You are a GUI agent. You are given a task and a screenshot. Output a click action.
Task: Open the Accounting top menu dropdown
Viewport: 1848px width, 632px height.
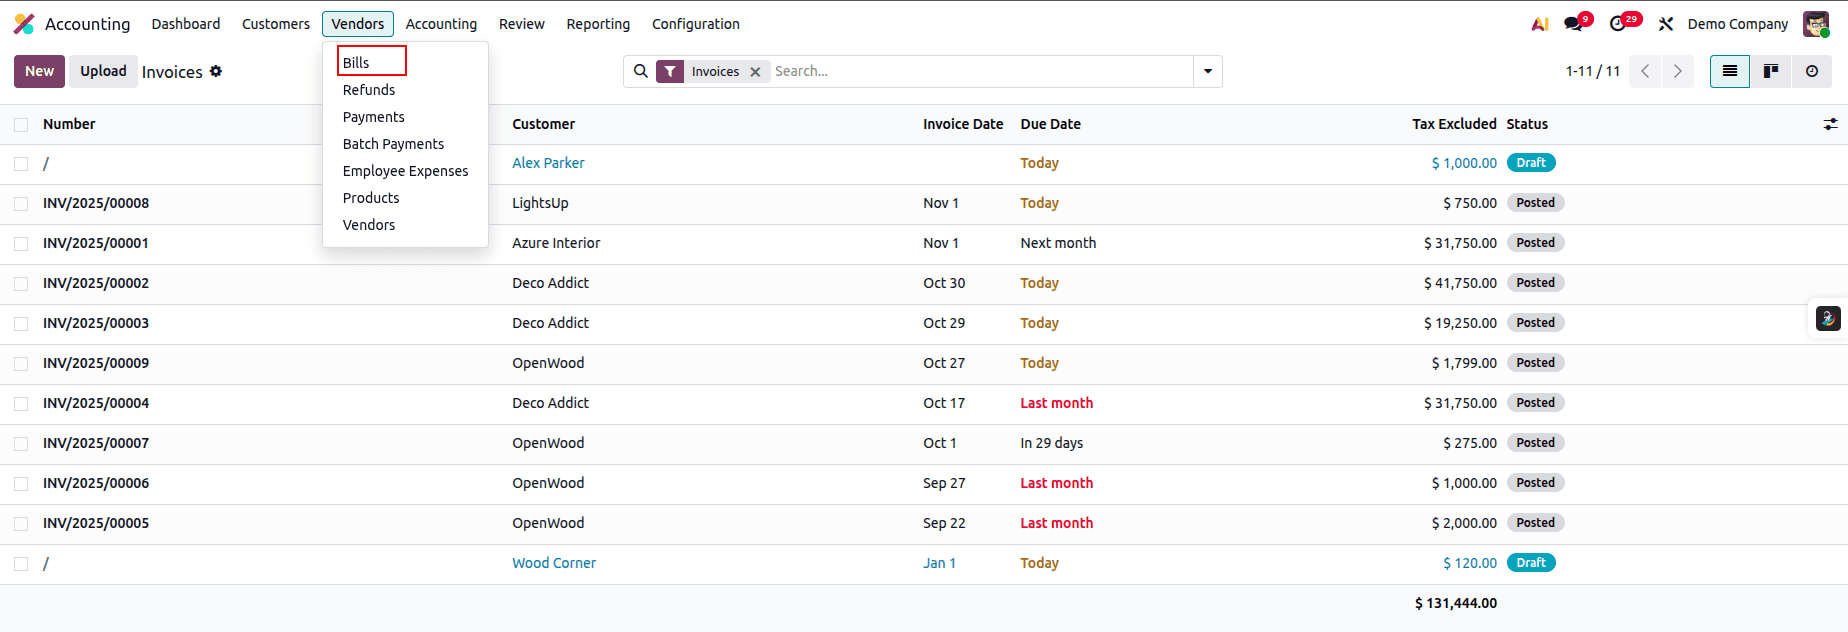(441, 24)
